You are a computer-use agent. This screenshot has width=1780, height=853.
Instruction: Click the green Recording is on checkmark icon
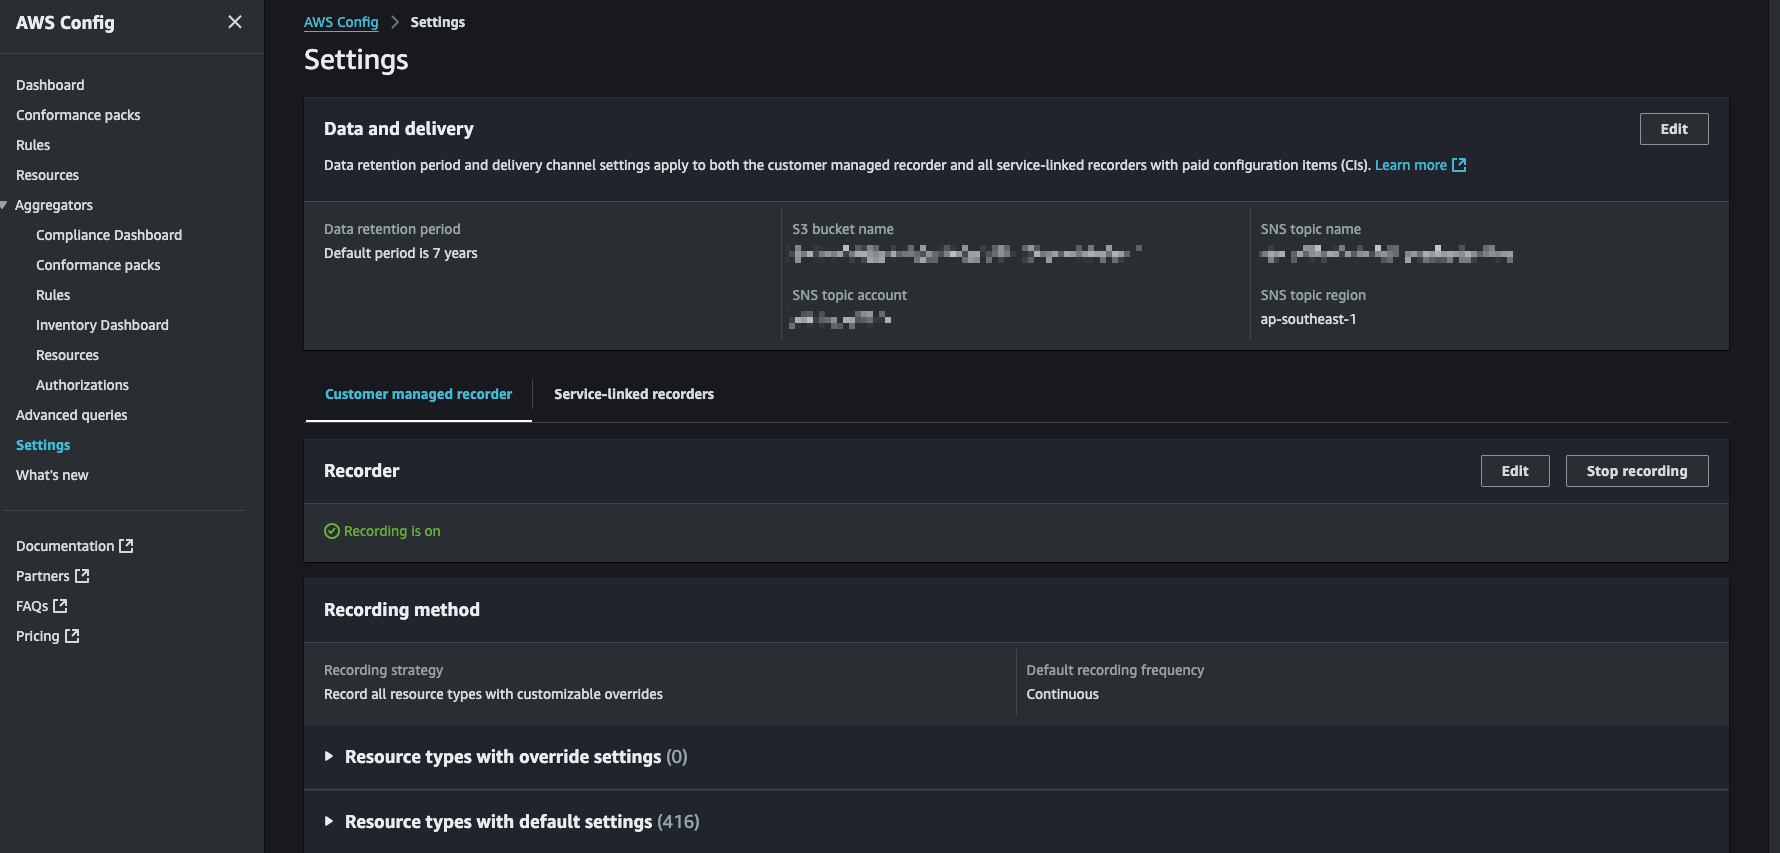(332, 531)
